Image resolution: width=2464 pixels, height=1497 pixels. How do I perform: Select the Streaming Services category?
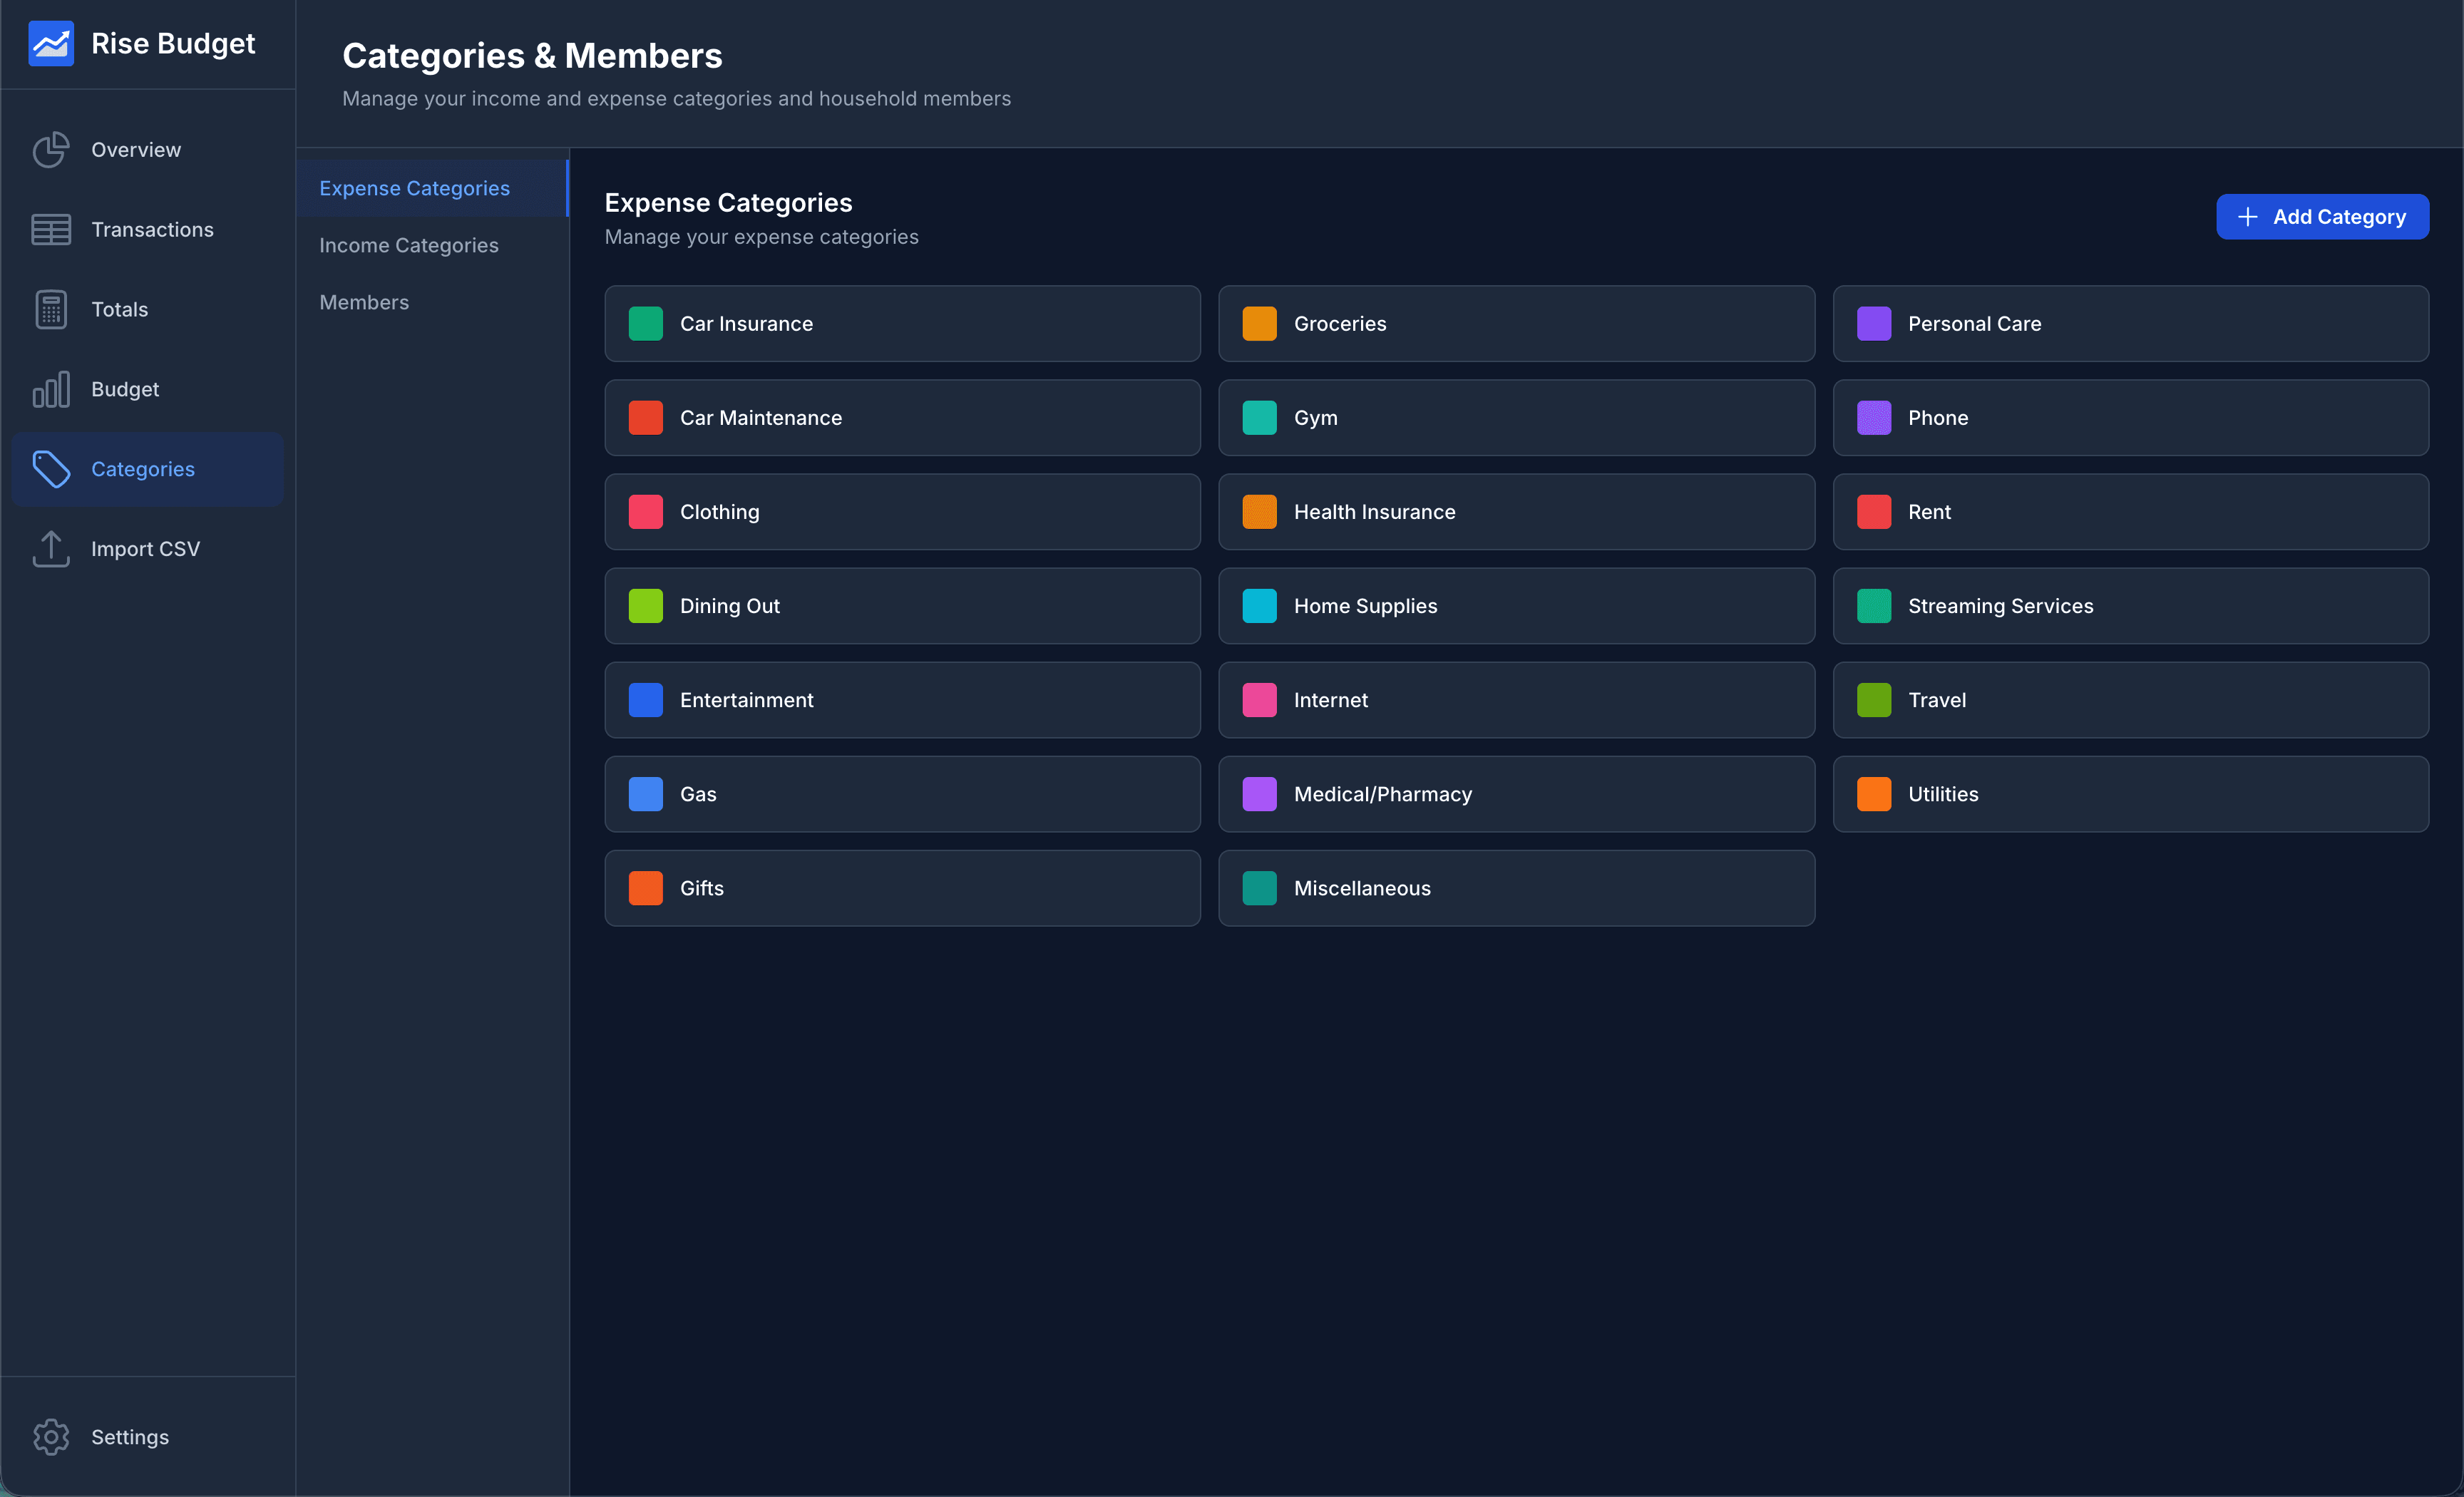[x=2130, y=606]
